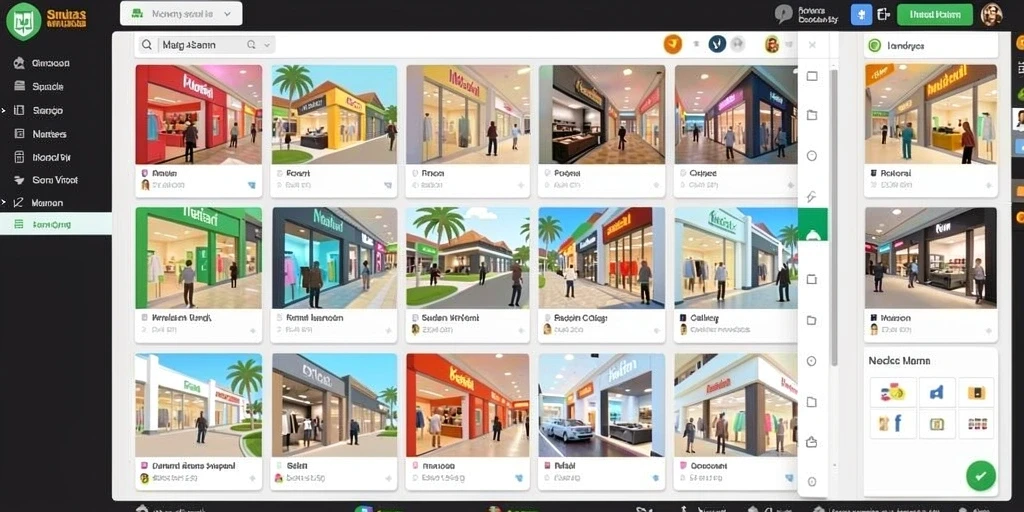Viewport: 1024px width, 512px height.
Task: Click the dark navy round icon above gallery
Action: point(717,44)
